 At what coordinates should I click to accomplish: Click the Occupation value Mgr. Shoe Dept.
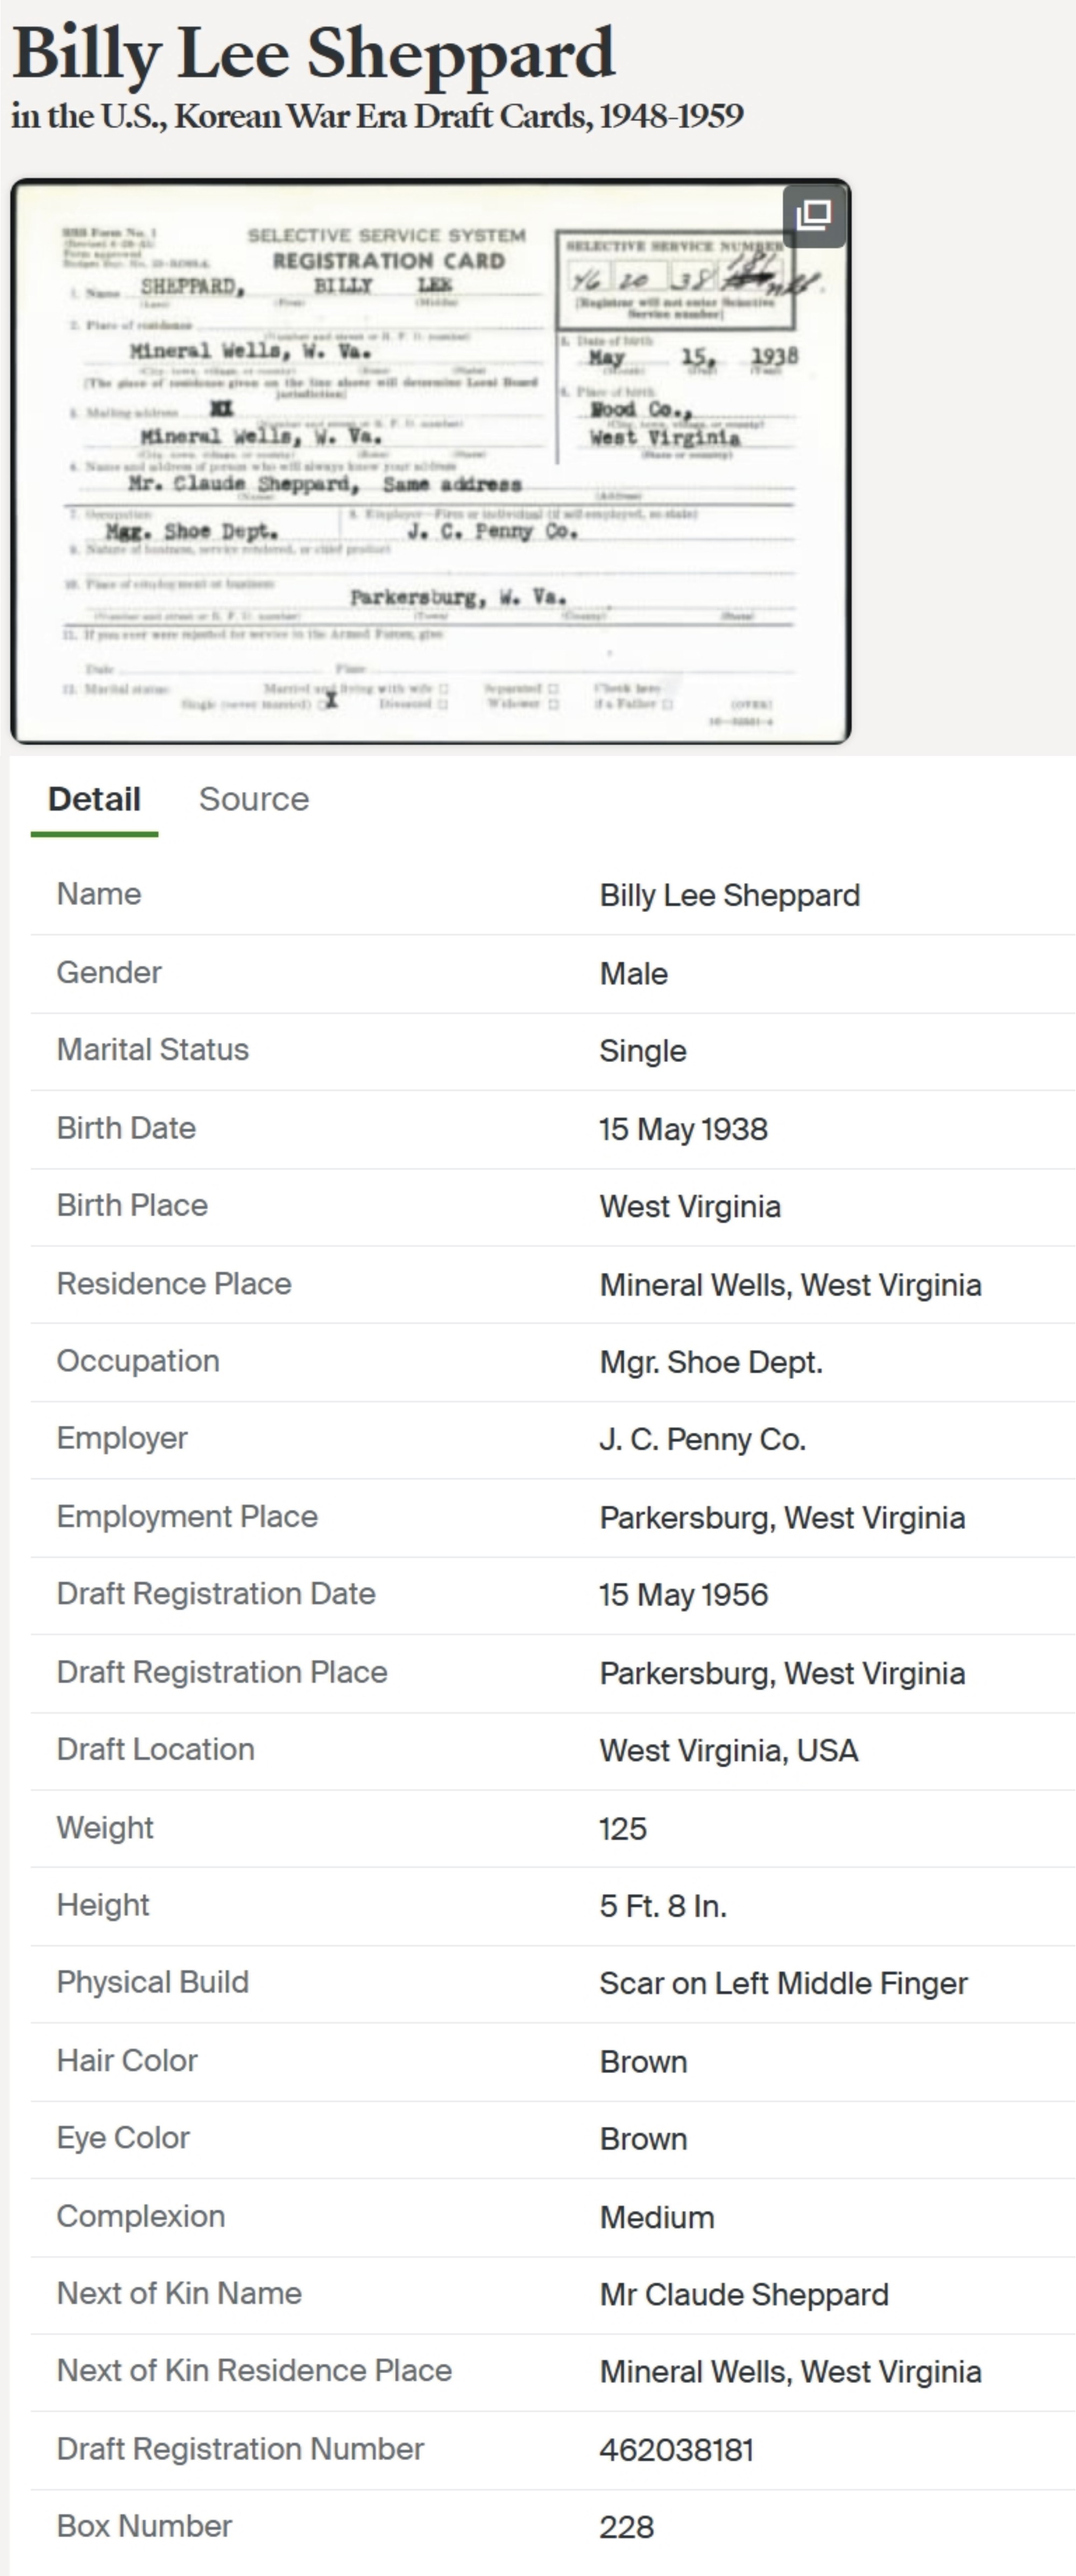pyautogui.click(x=710, y=1362)
